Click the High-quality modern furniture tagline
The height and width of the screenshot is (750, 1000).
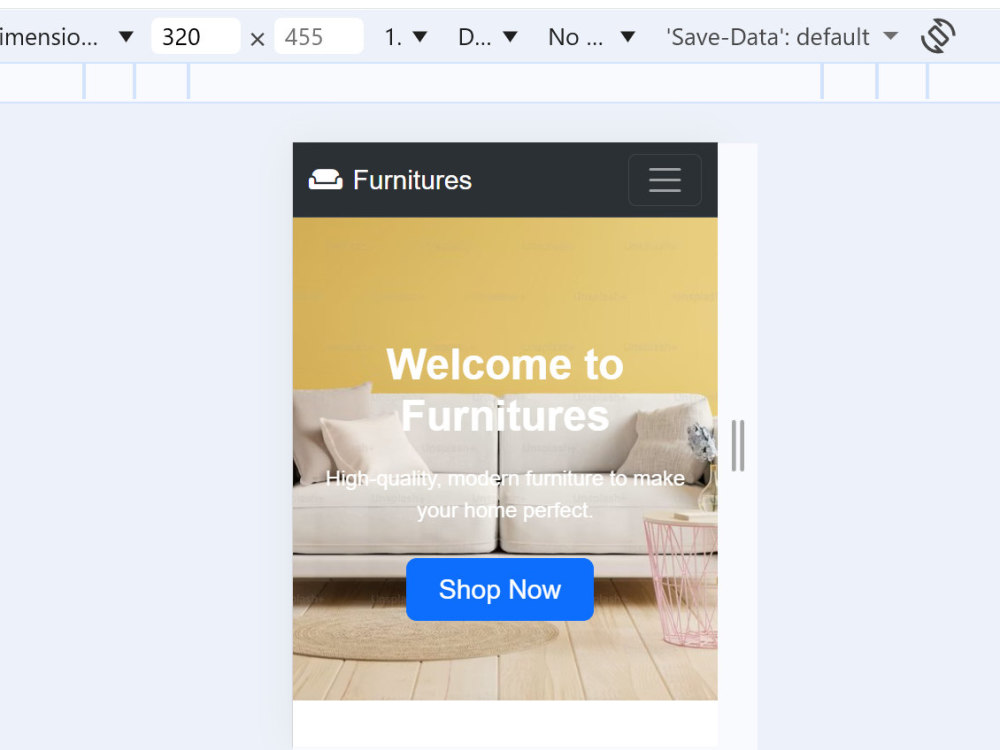click(x=505, y=494)
